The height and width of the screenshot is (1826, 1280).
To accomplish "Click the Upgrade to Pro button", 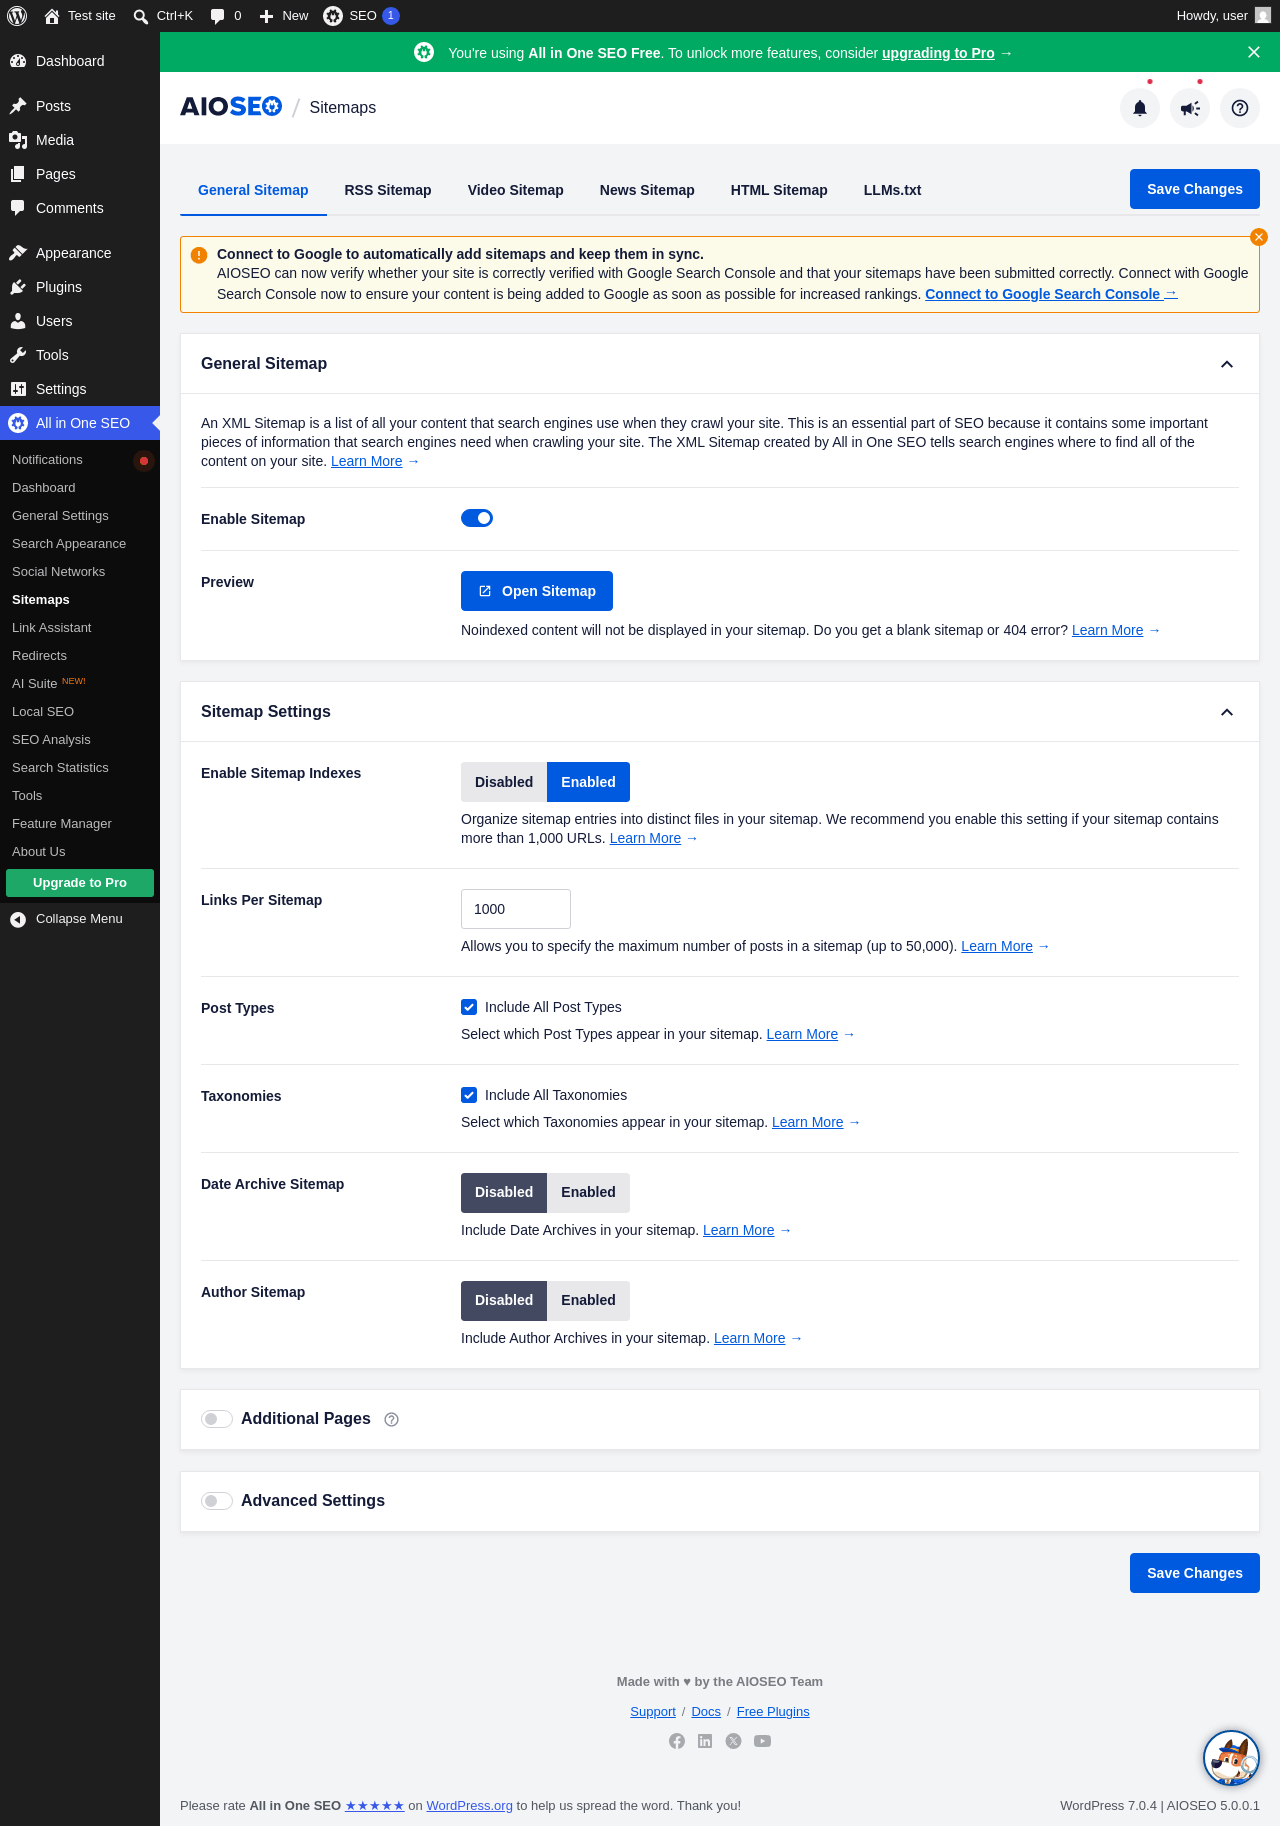I will (80, 883).
